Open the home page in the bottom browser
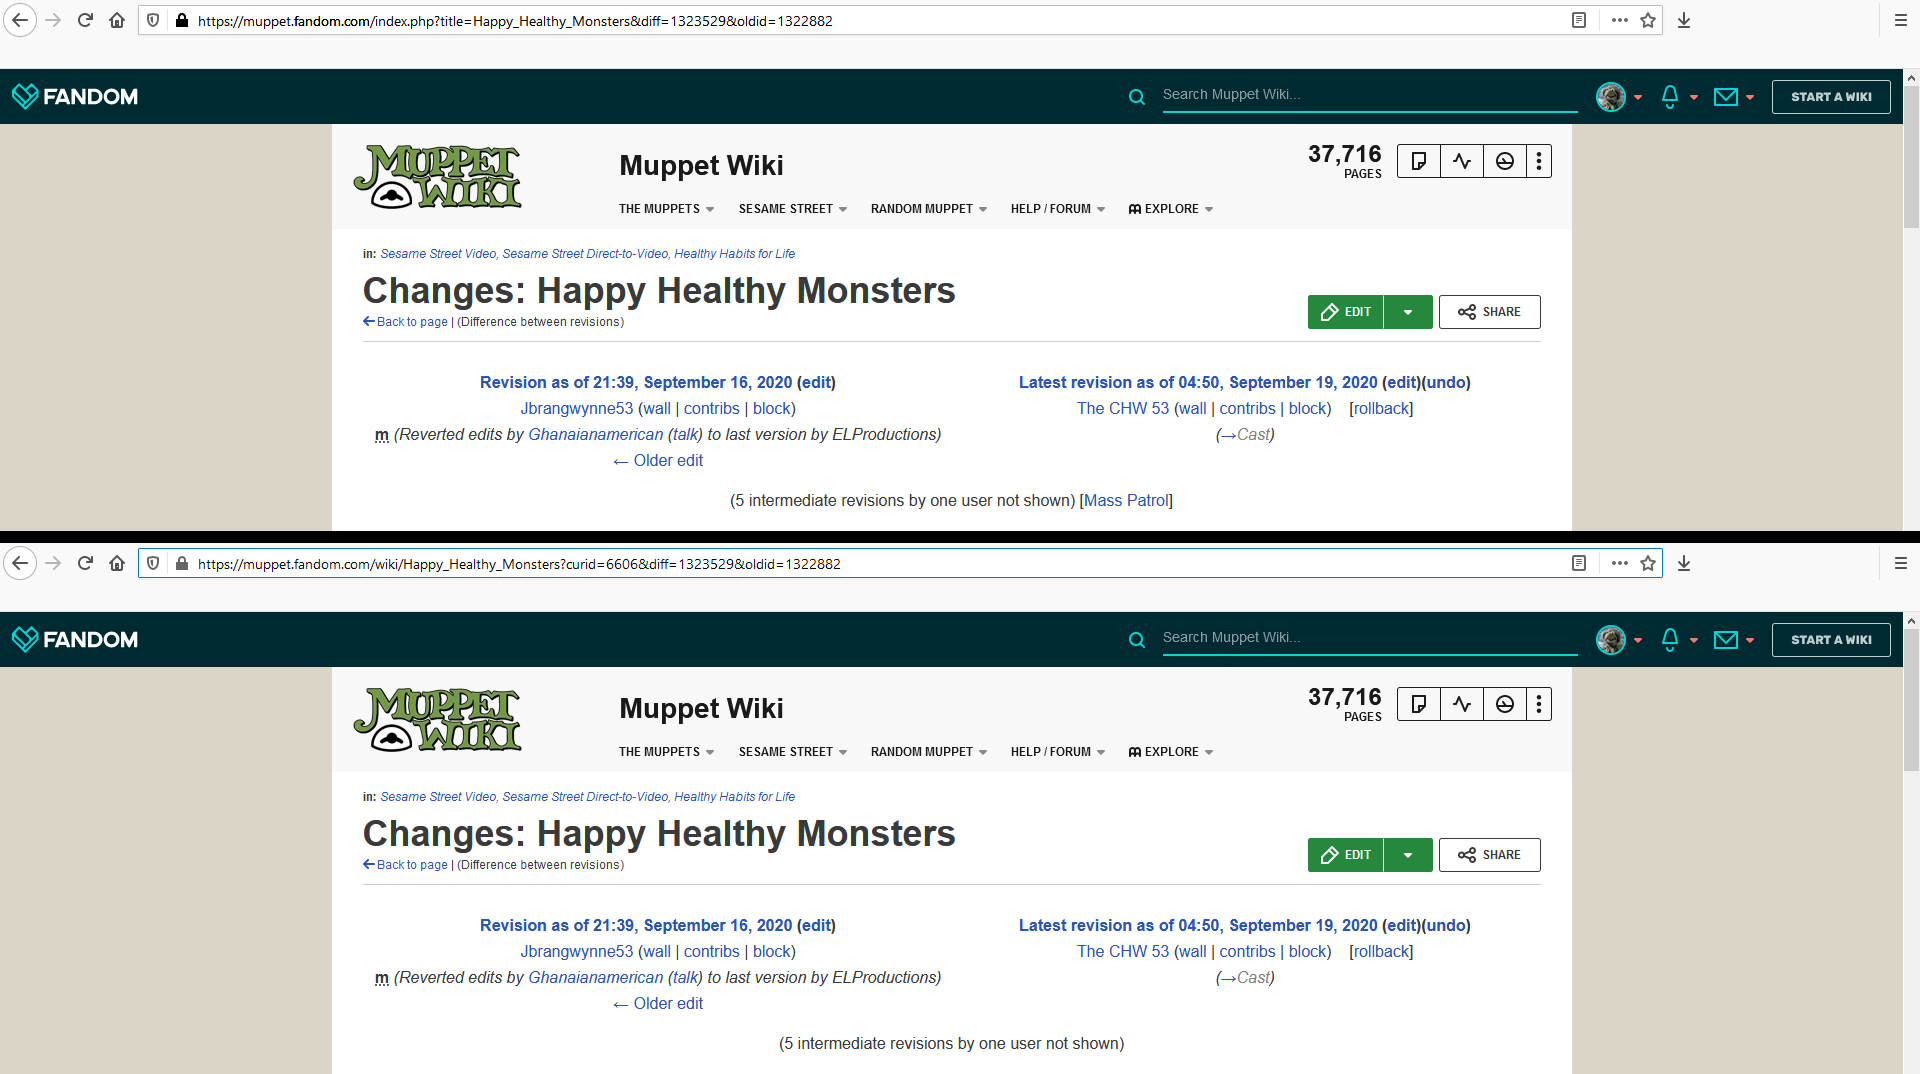 click(x=117, y=563)
